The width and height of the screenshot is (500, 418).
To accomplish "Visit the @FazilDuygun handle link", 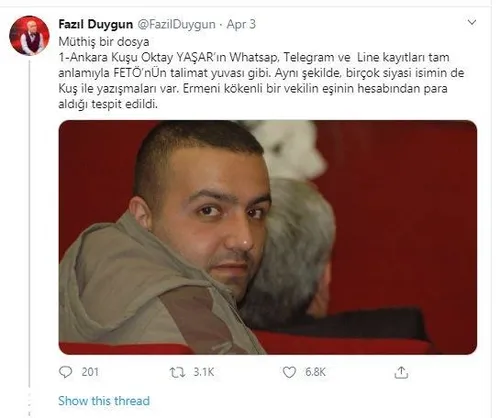I will (x=176, y=24).
